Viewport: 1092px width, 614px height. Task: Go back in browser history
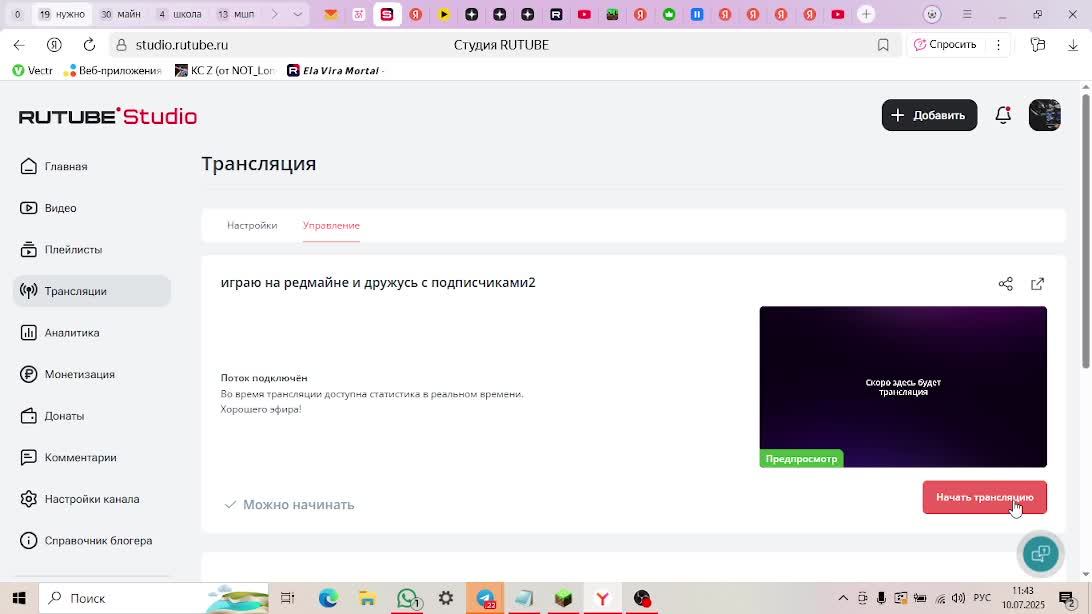[19, 45]
